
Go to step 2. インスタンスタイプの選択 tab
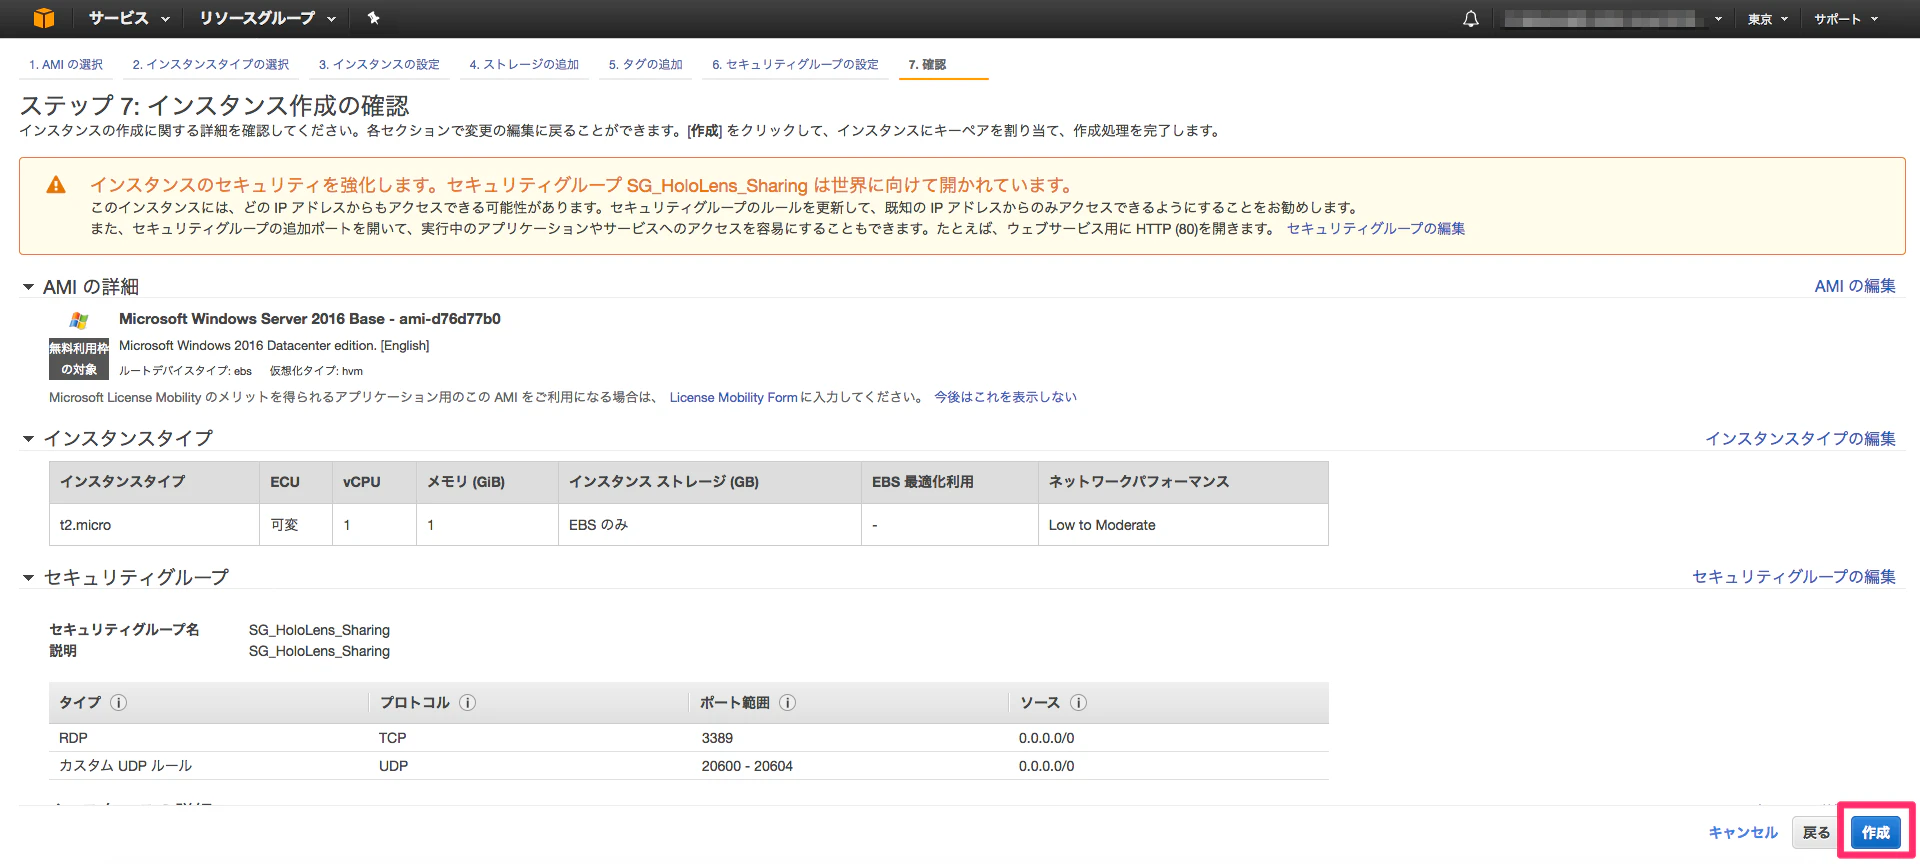211,65
